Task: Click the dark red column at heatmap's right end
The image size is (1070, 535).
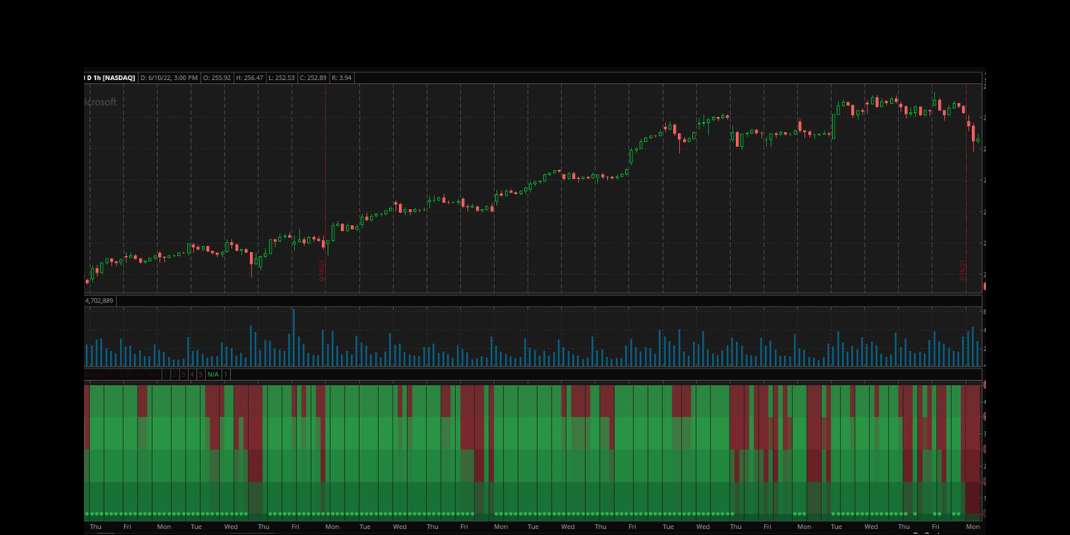Action: tap(972, 450)
